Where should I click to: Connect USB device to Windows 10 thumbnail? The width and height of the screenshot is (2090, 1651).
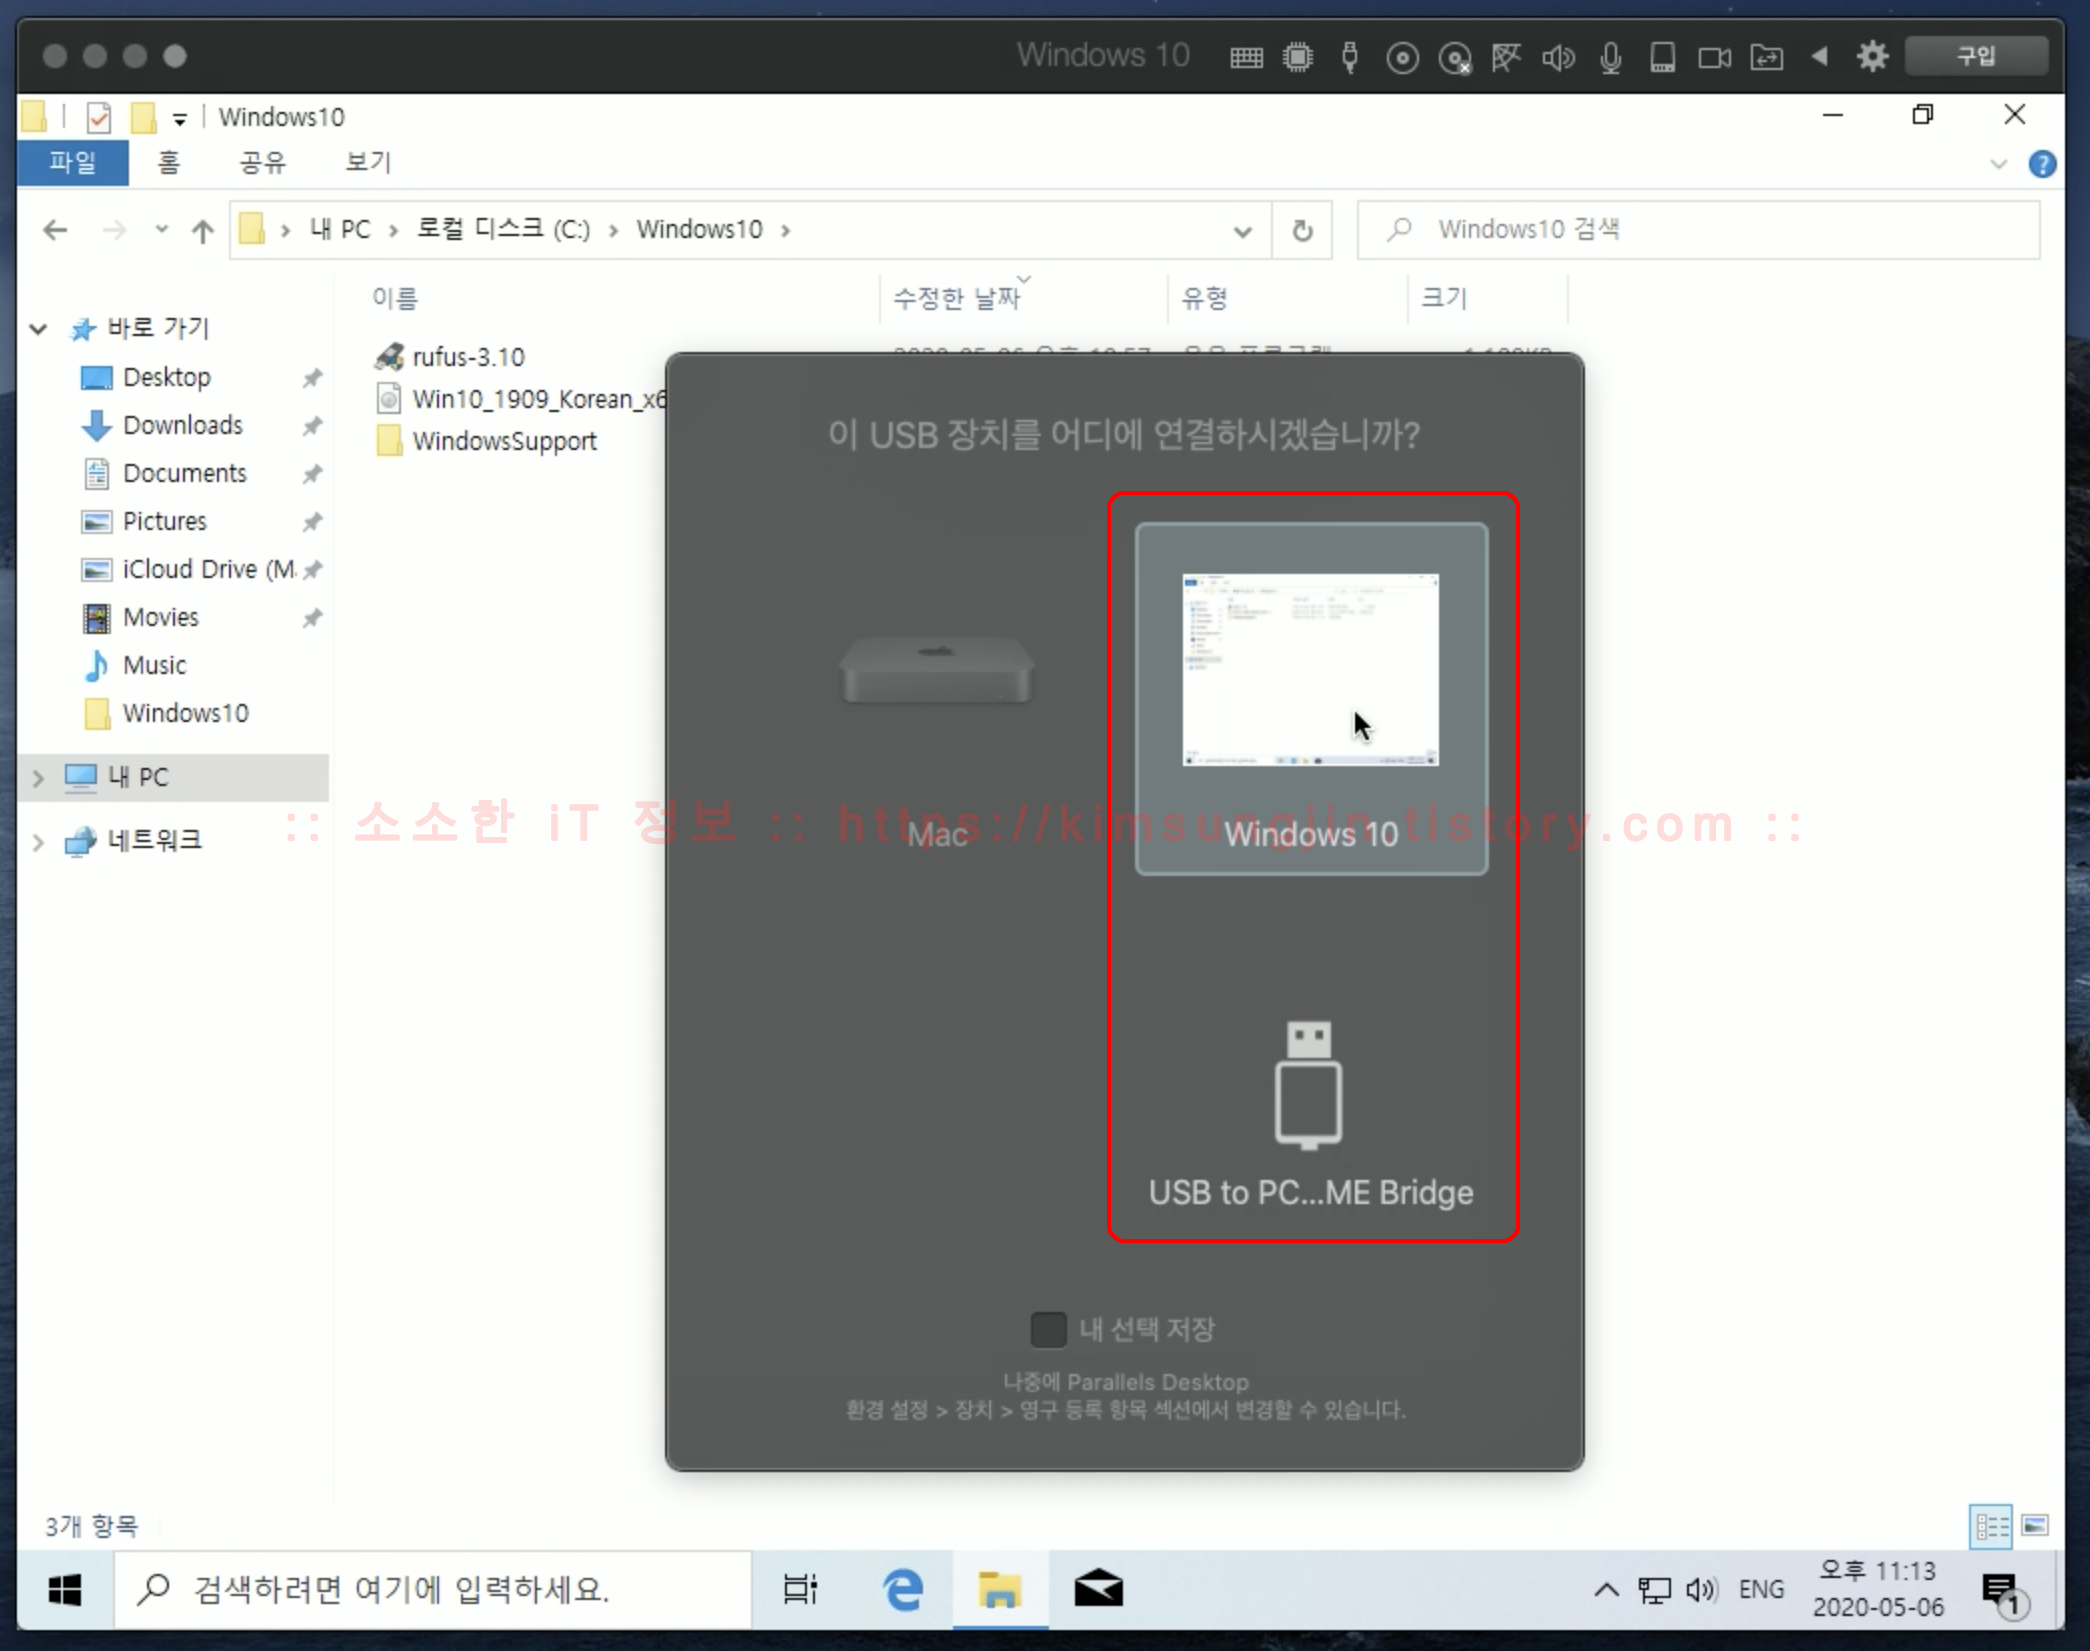(x=1310, y=698)
